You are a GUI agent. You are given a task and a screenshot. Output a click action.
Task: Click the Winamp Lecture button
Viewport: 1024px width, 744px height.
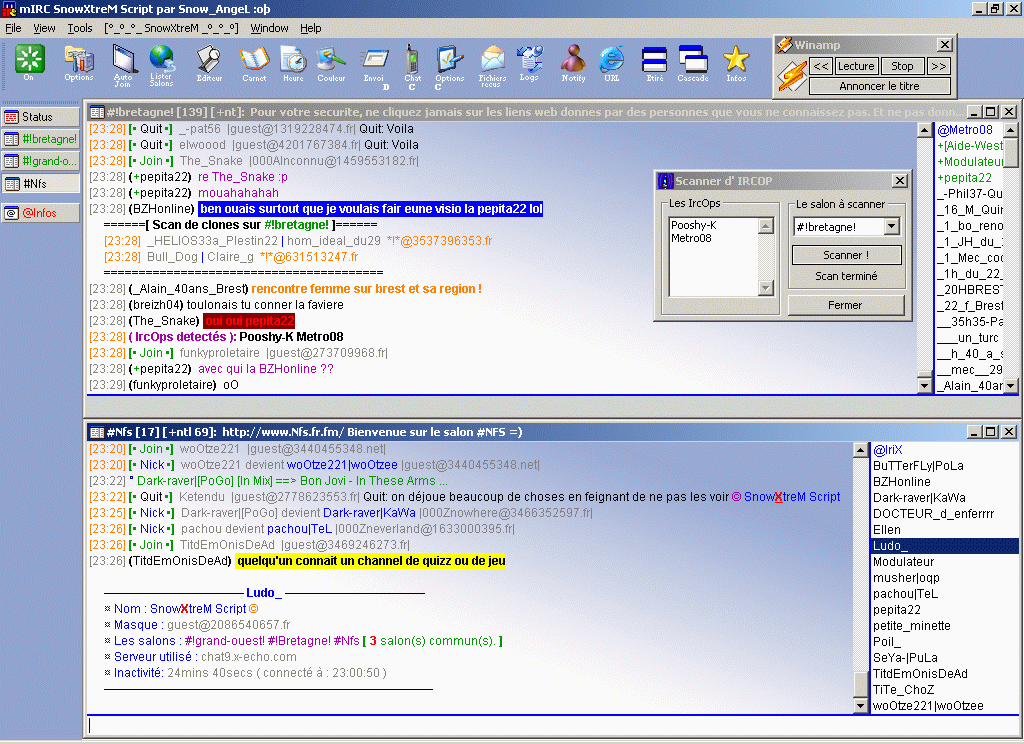pyautogui.click(x=856, y=66)
